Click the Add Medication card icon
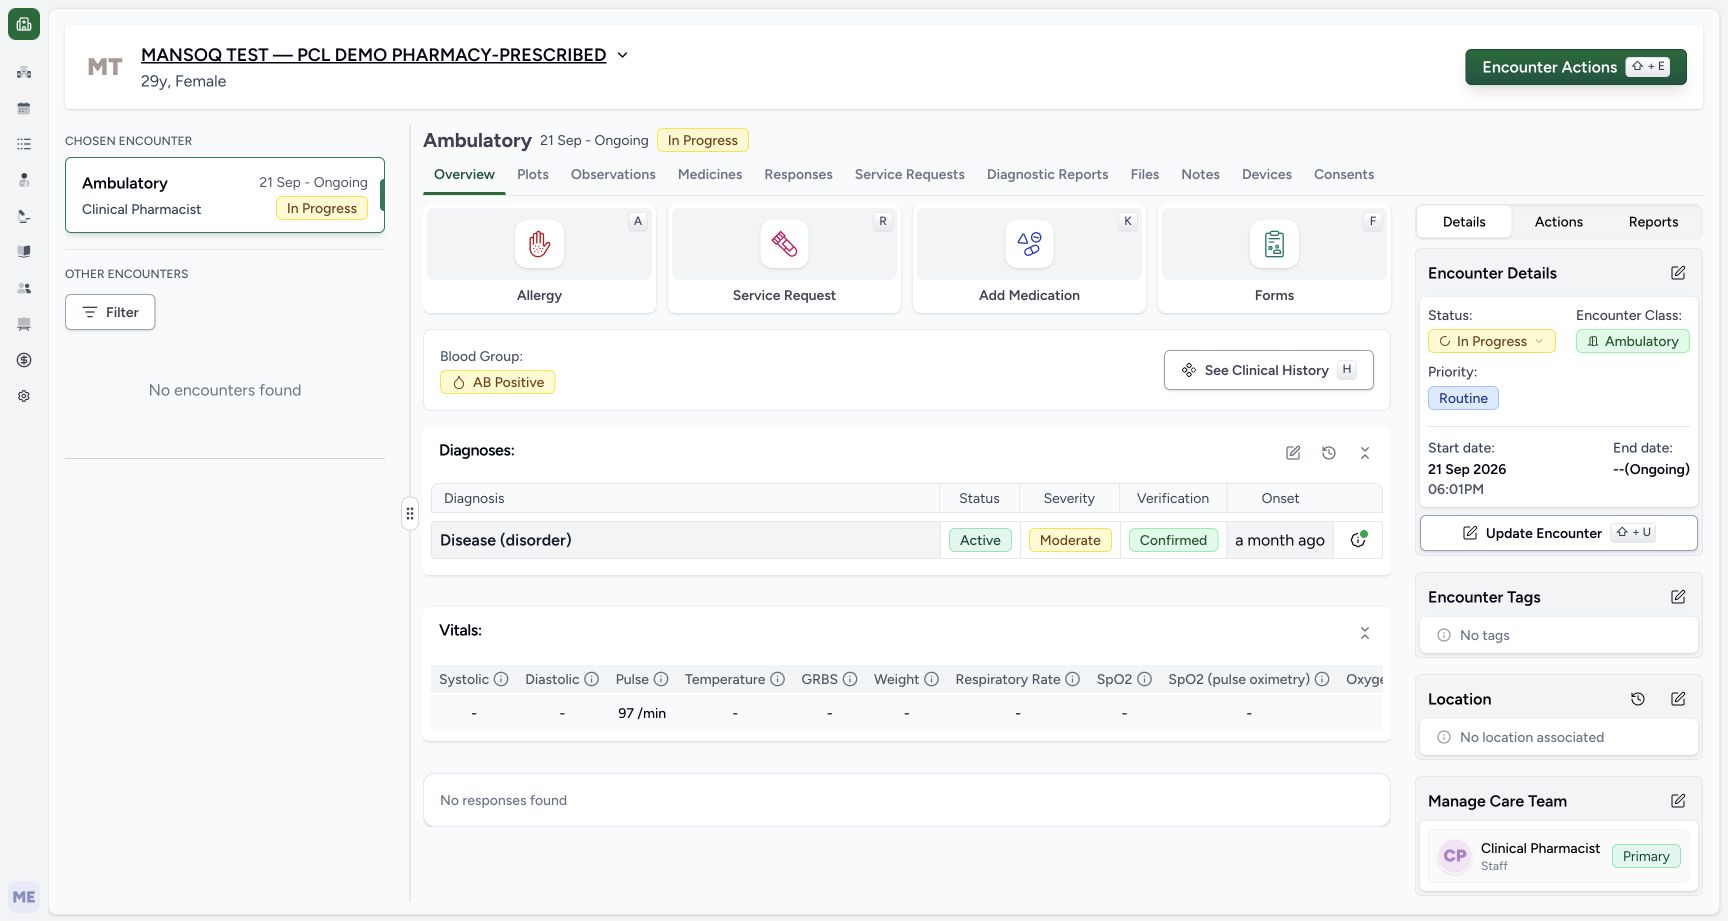The image size is (1728, 921). (1029, 244)
